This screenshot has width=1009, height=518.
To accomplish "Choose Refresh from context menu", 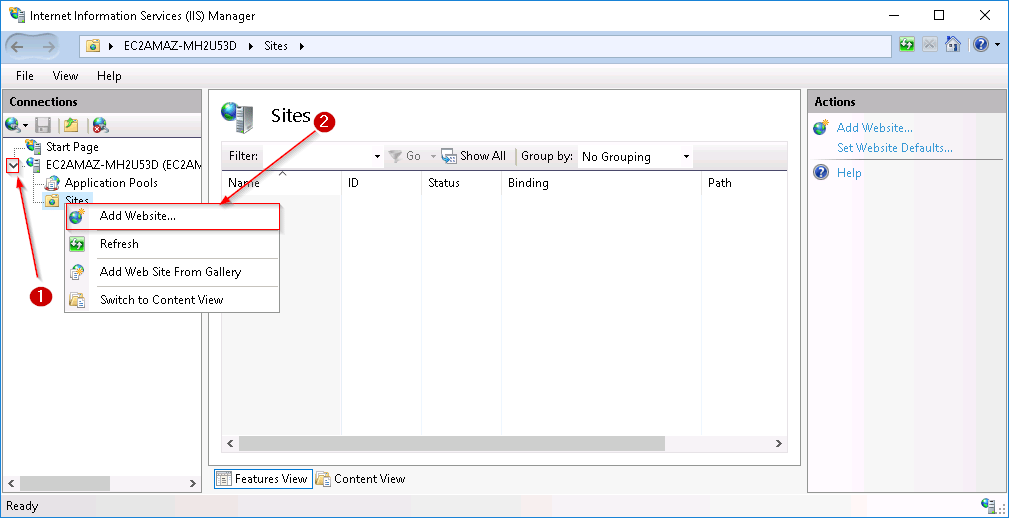I will click(172, 244).
